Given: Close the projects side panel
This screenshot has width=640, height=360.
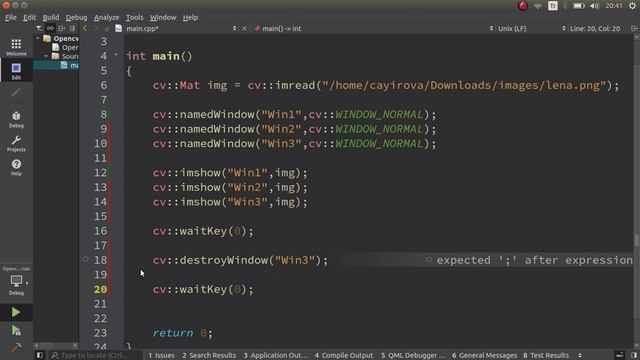Looking at the screenshot, I should coord(73,28).
